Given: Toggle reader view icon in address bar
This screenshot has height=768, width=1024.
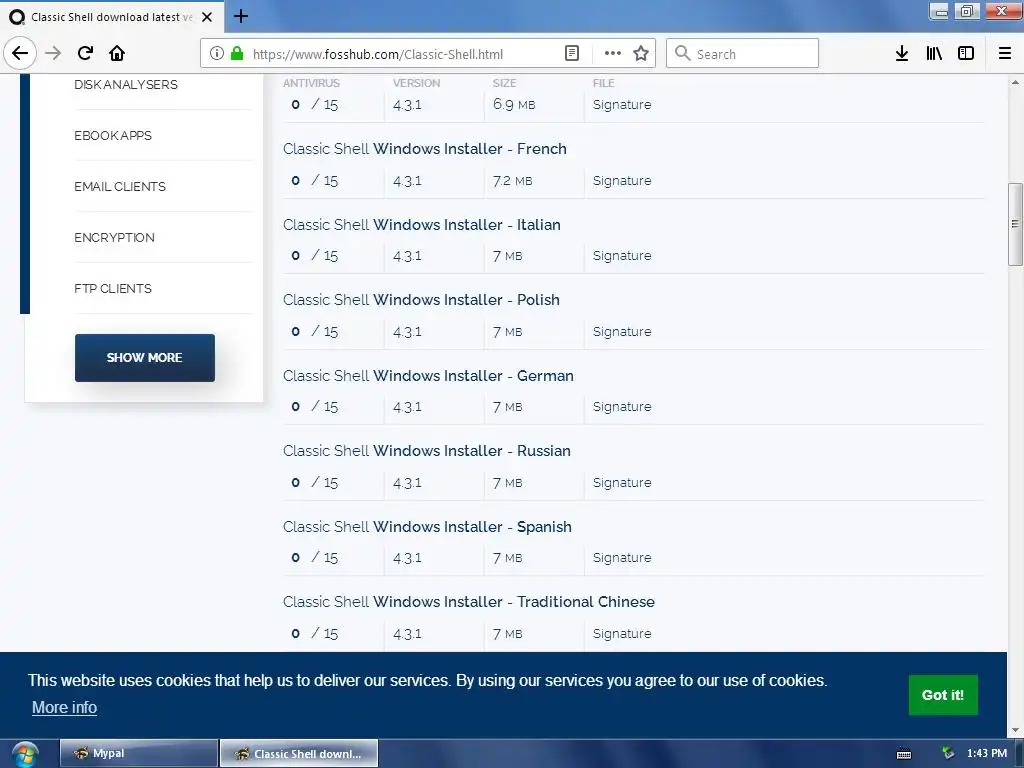Looking at the screenshot, I should (x=571, y=54).
